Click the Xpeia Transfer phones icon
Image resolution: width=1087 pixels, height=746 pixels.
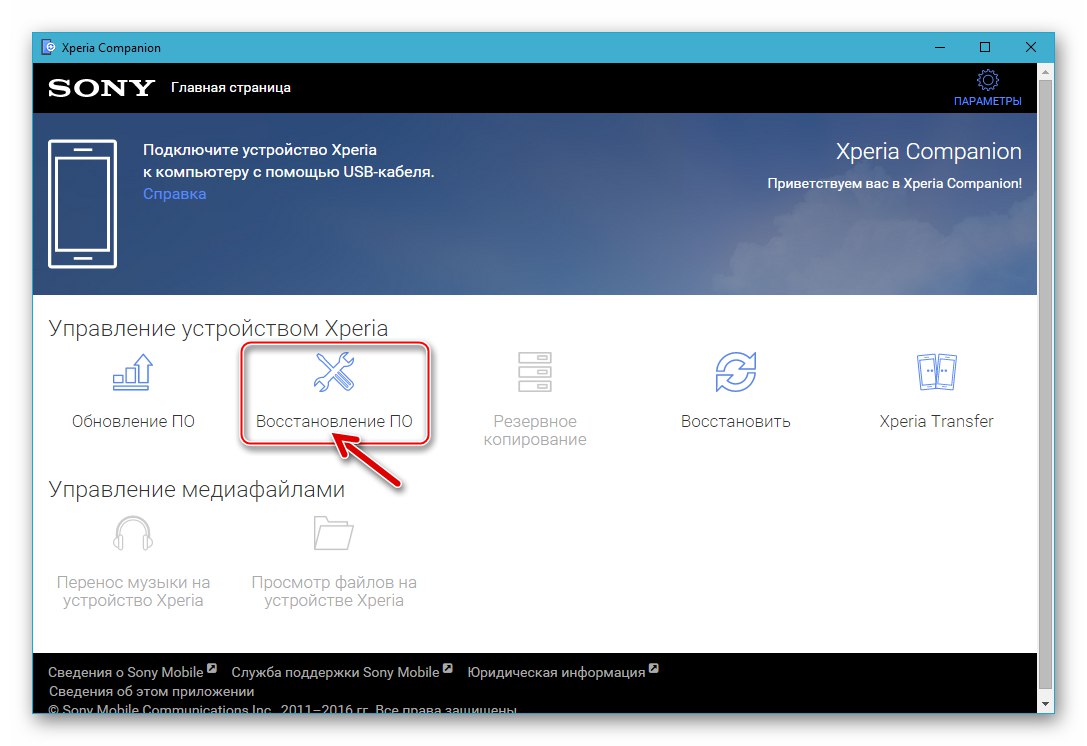[x=936, y=372]
